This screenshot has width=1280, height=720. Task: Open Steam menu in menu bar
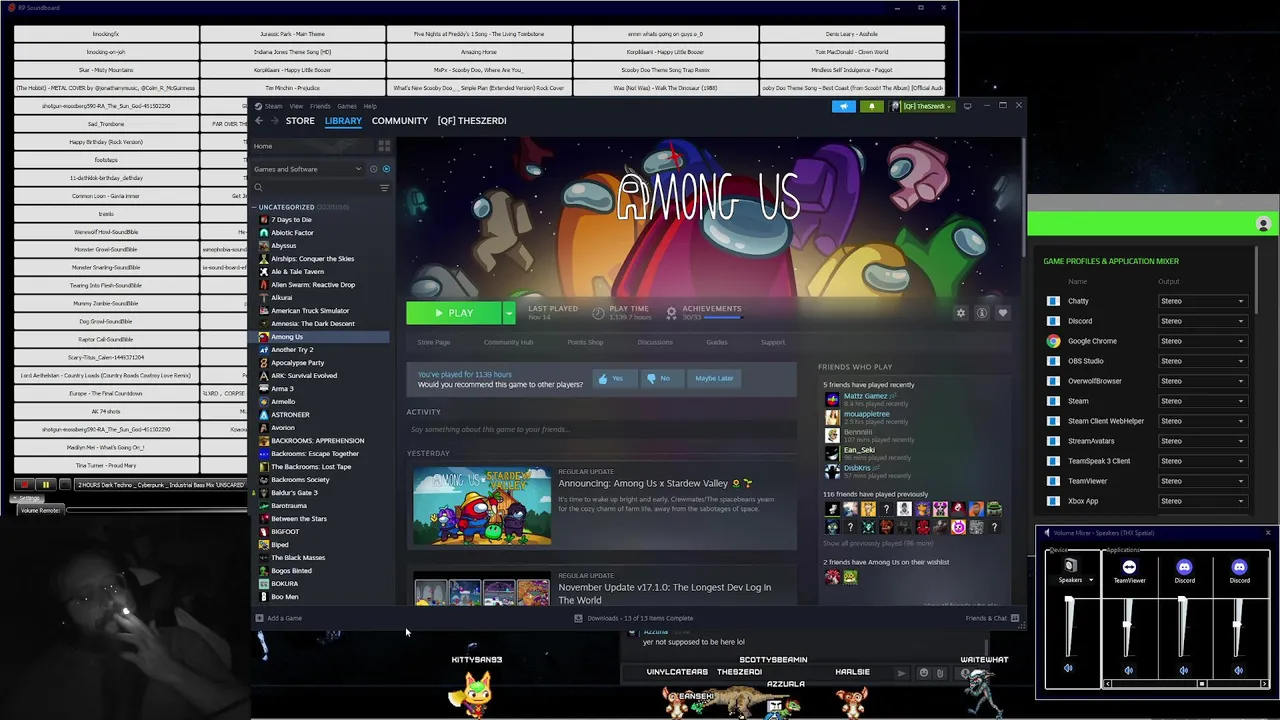273,106
